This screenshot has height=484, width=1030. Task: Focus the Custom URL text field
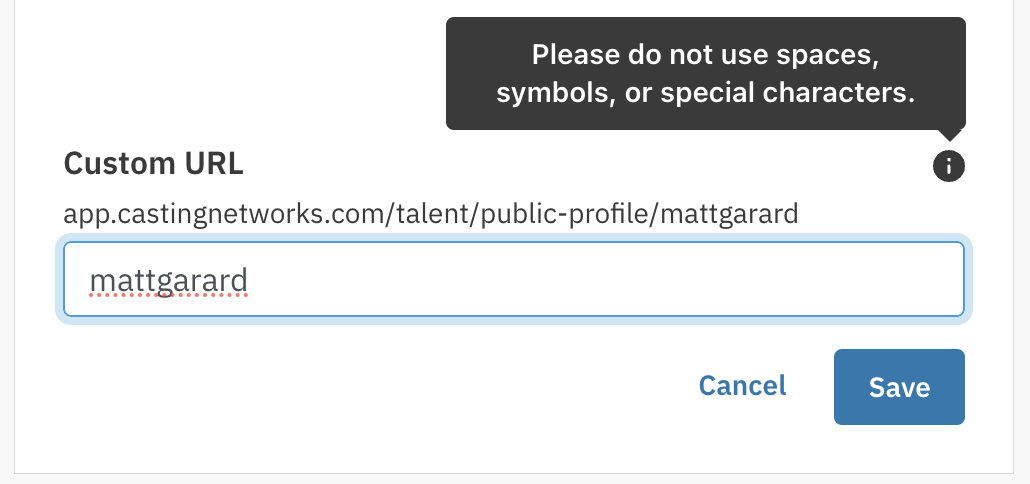(514, 279)
